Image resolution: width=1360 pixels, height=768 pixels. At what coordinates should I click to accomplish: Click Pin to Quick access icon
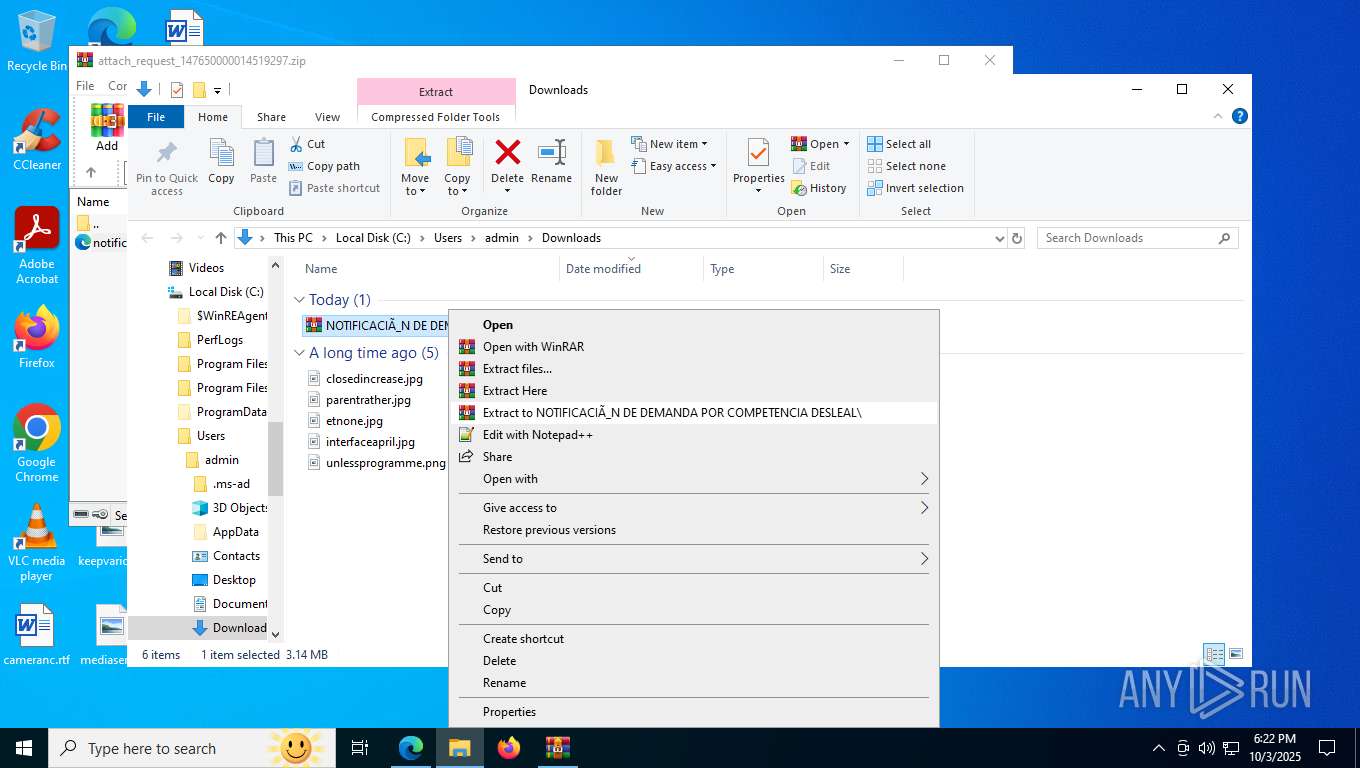coord(167,167)
